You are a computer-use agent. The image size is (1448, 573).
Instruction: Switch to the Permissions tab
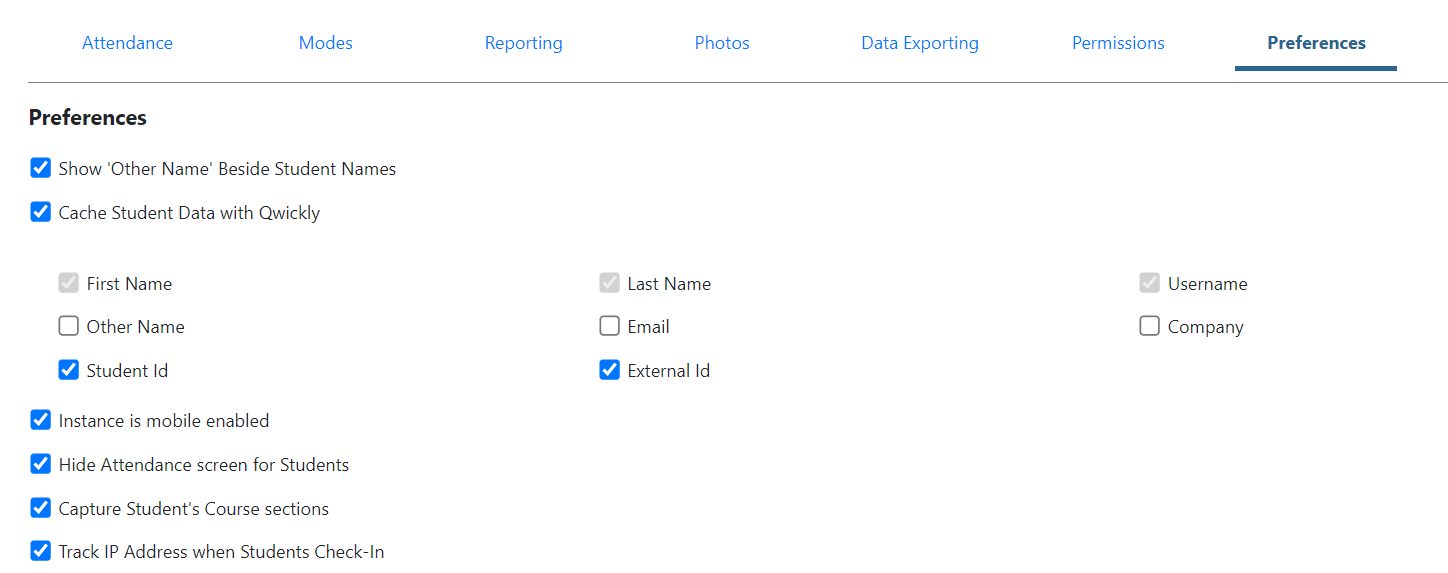pyautogui.click(x=1118, y=43)
